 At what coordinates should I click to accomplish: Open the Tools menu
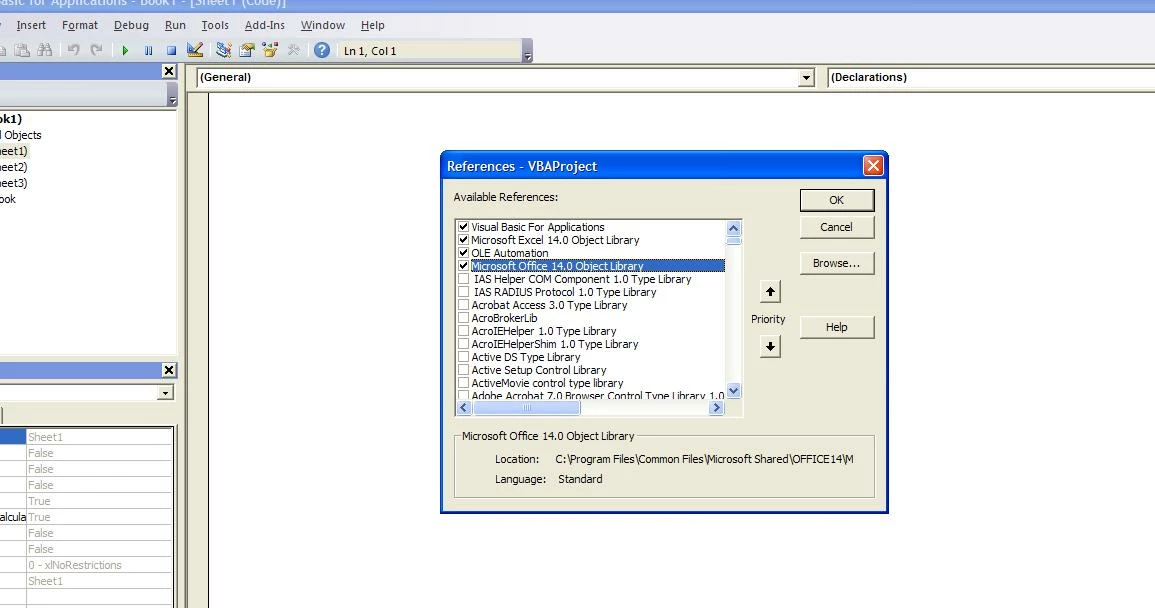[x=215, y=25]
